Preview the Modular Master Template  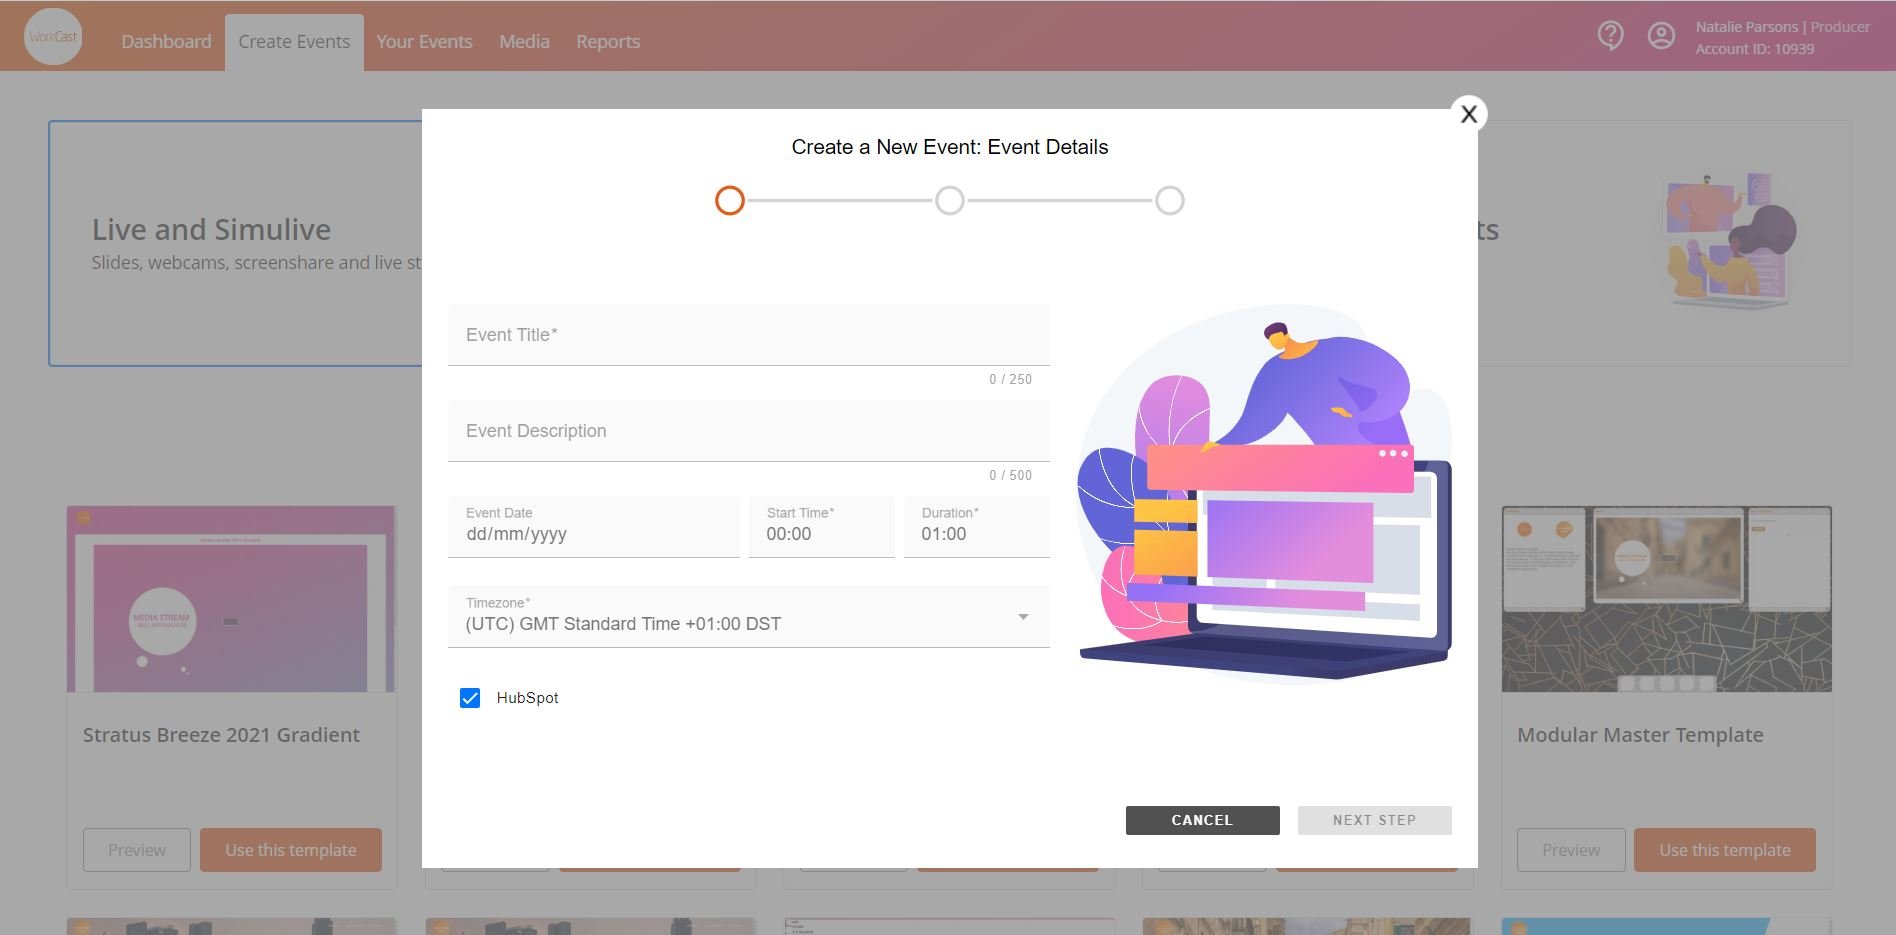click(1570, 849)
